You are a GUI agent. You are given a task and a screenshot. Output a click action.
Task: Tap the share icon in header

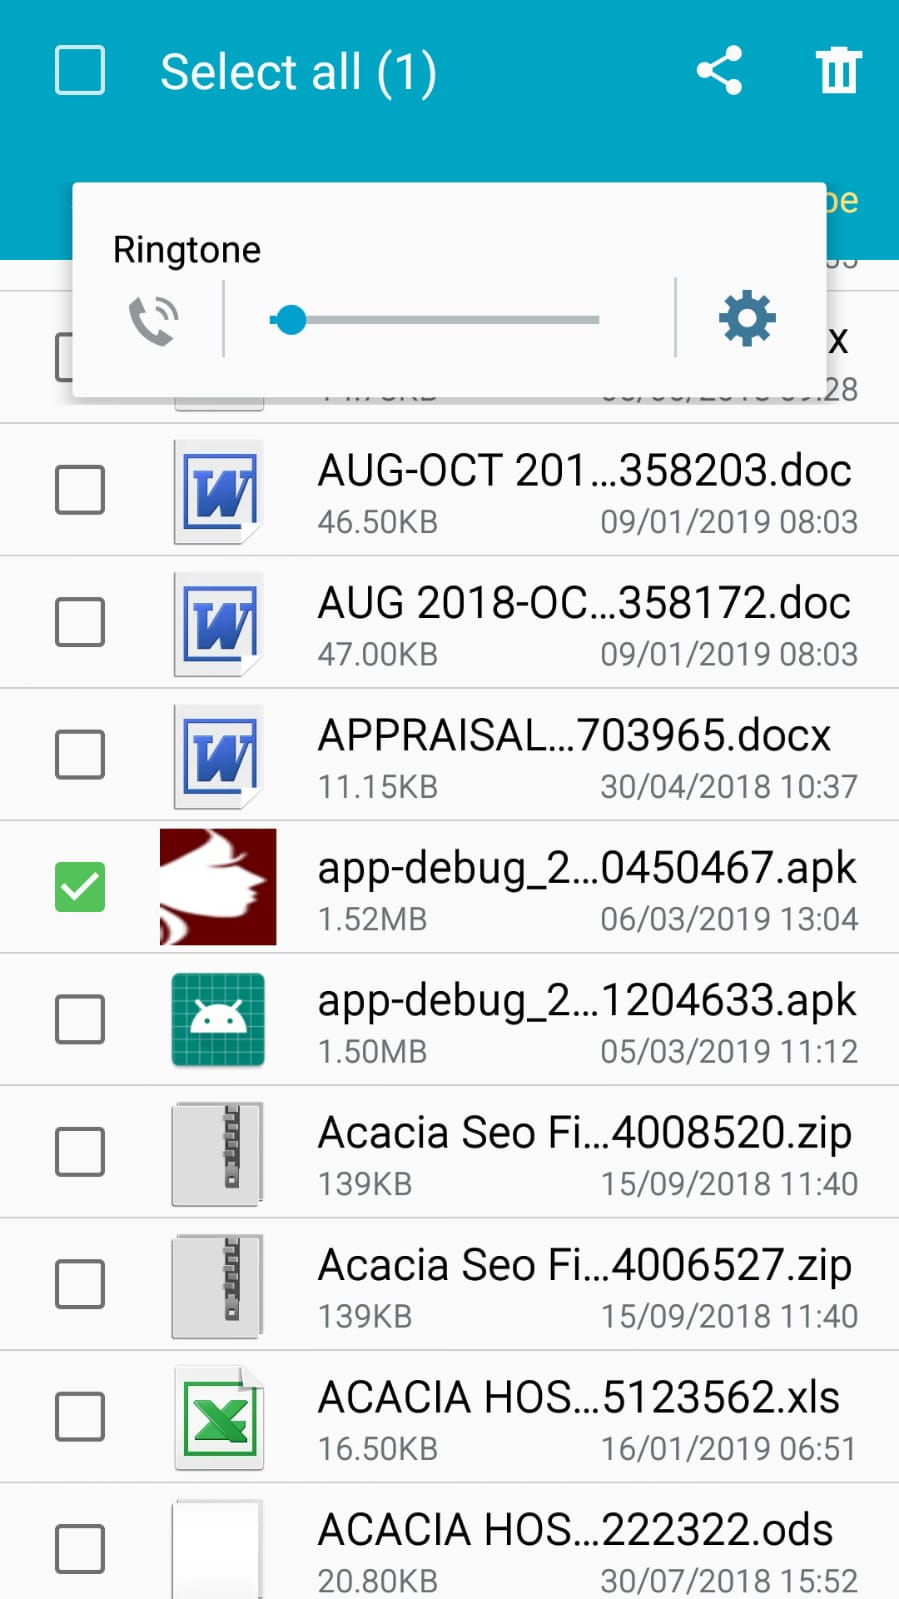[719, 71]
